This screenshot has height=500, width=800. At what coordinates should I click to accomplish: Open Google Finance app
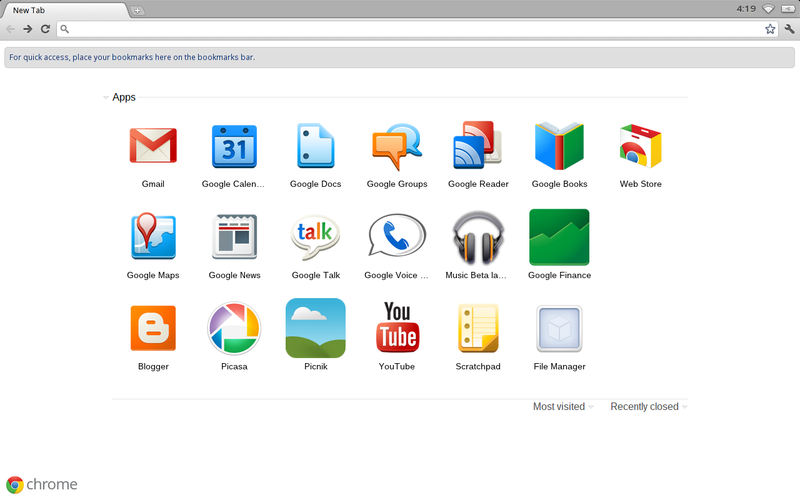pos(559,237)
